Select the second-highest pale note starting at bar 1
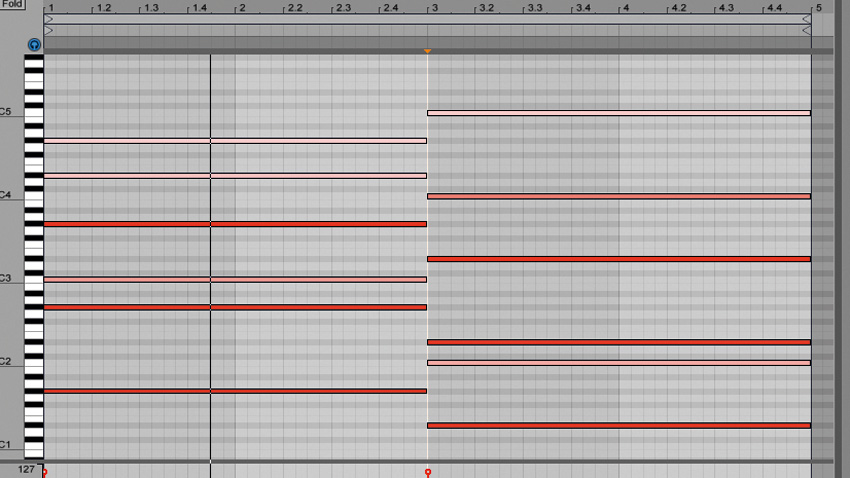The width and height of the screenshot is (850, 478). [235, 176]
